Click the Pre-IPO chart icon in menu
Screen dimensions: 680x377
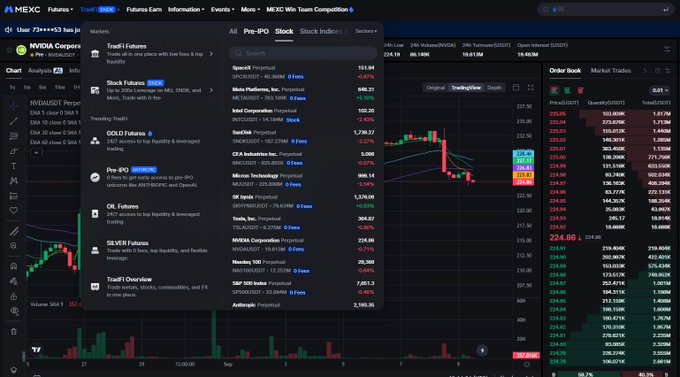(x=95, y=177)
